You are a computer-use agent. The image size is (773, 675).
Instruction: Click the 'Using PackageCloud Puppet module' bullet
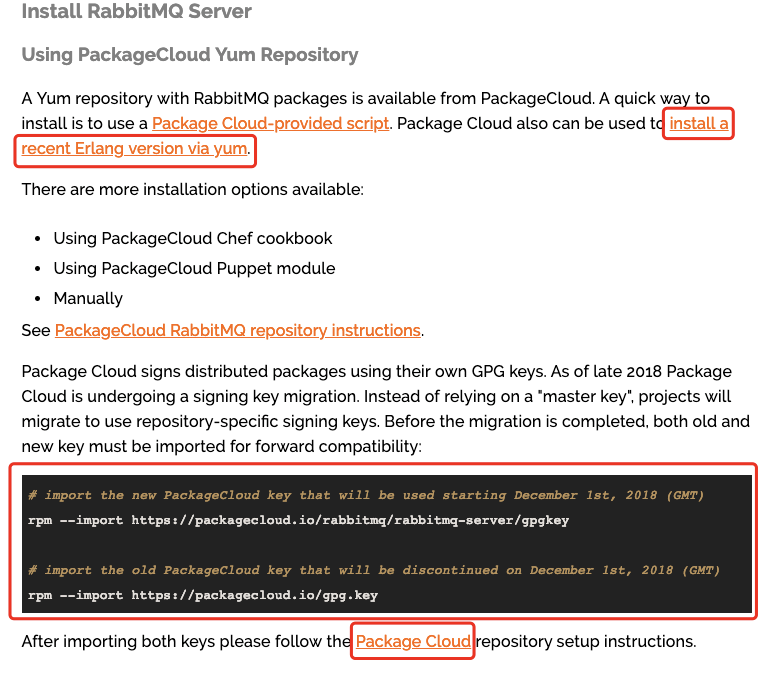tap(194, 269)
